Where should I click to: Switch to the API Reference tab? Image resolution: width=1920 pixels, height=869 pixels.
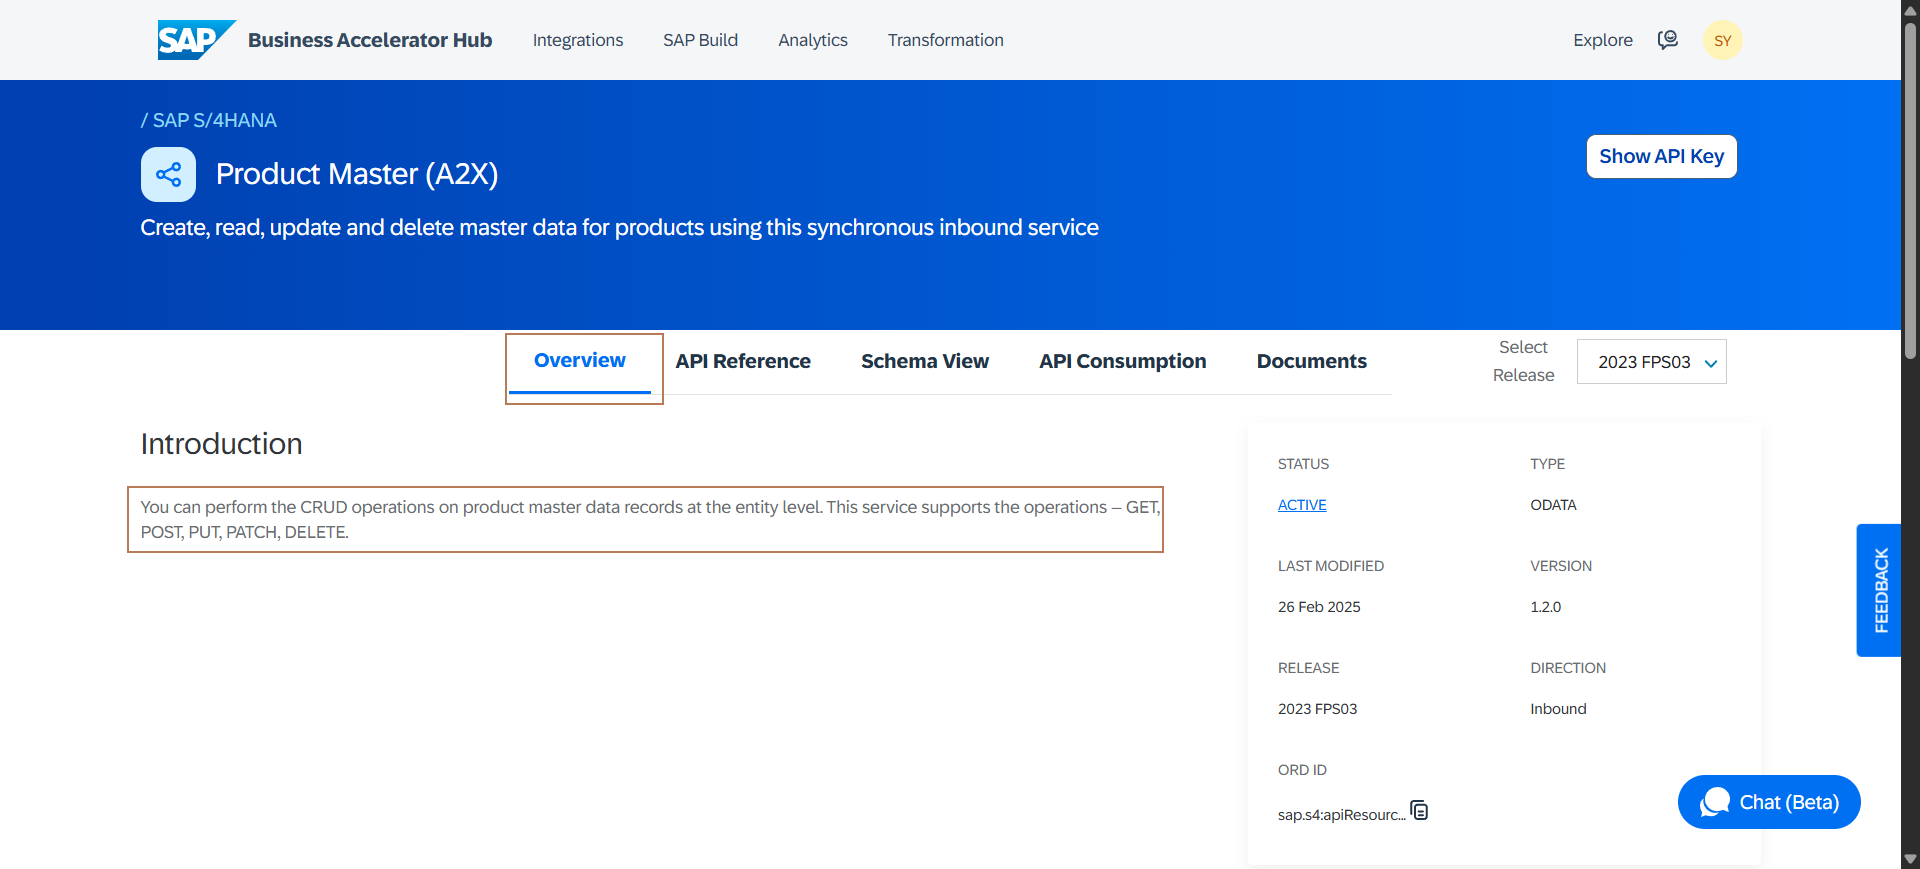(x=743, y=361)
